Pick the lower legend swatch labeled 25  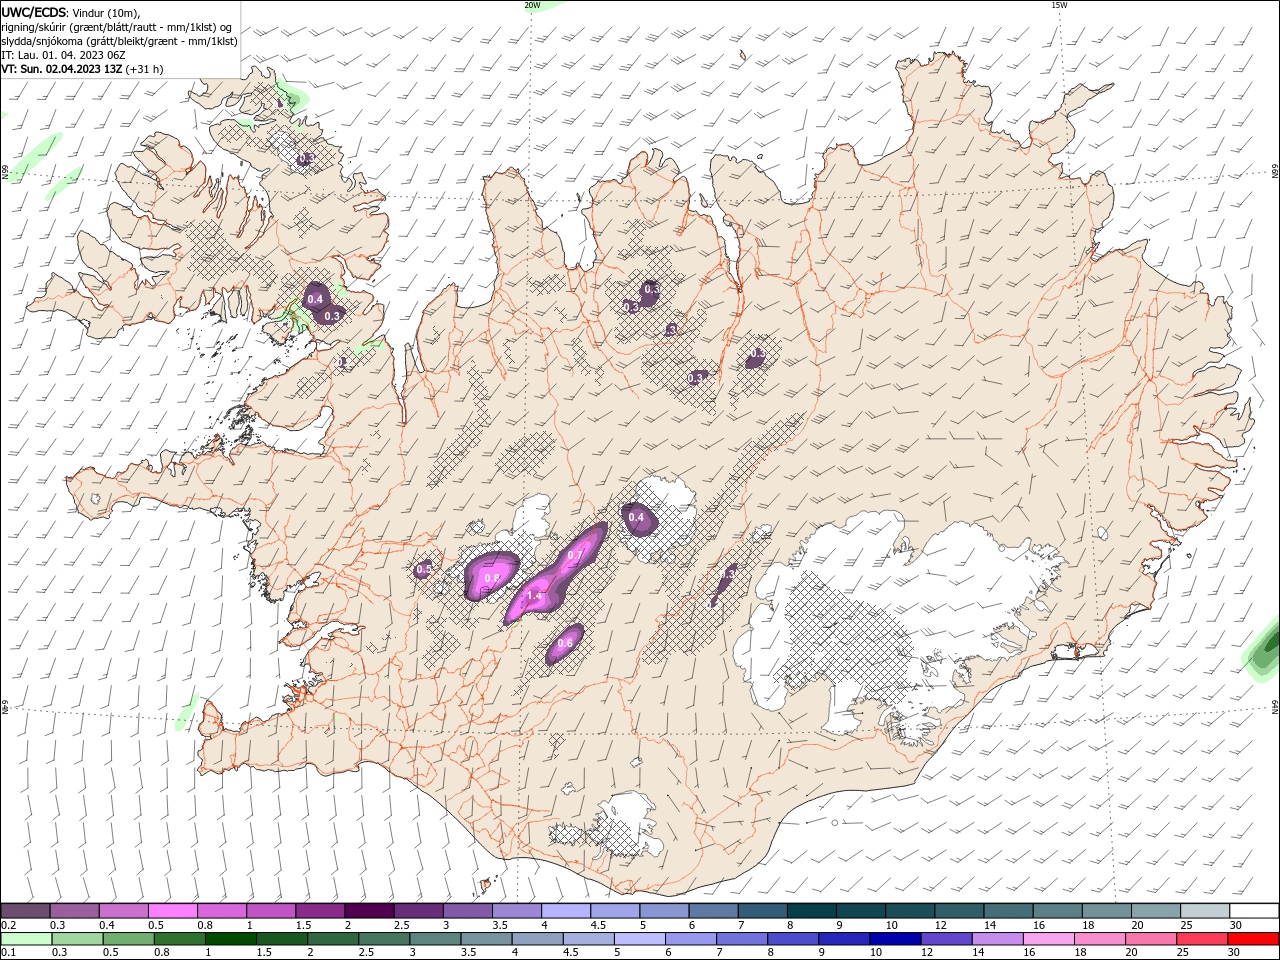[x=1203, y=939]
